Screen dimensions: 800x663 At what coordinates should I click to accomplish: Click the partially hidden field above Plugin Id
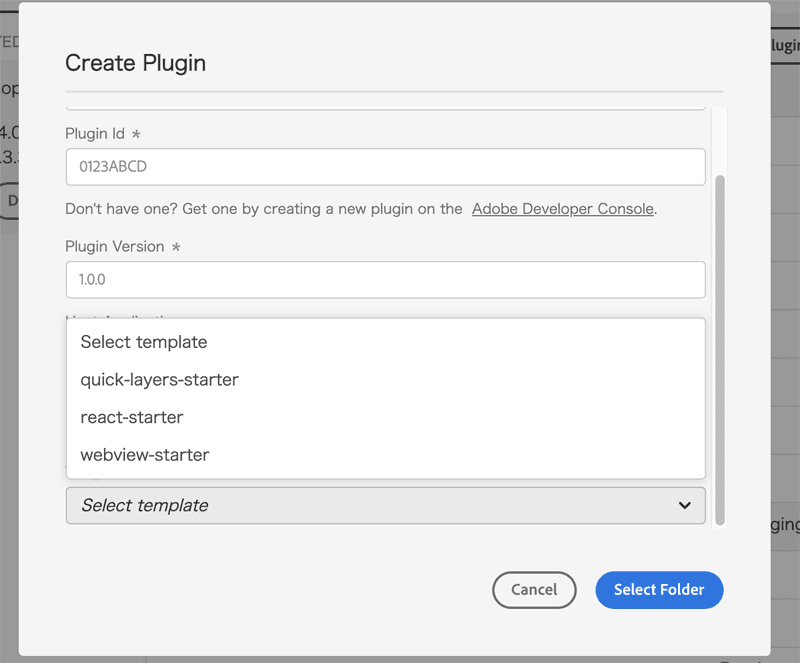pos(385,106)
